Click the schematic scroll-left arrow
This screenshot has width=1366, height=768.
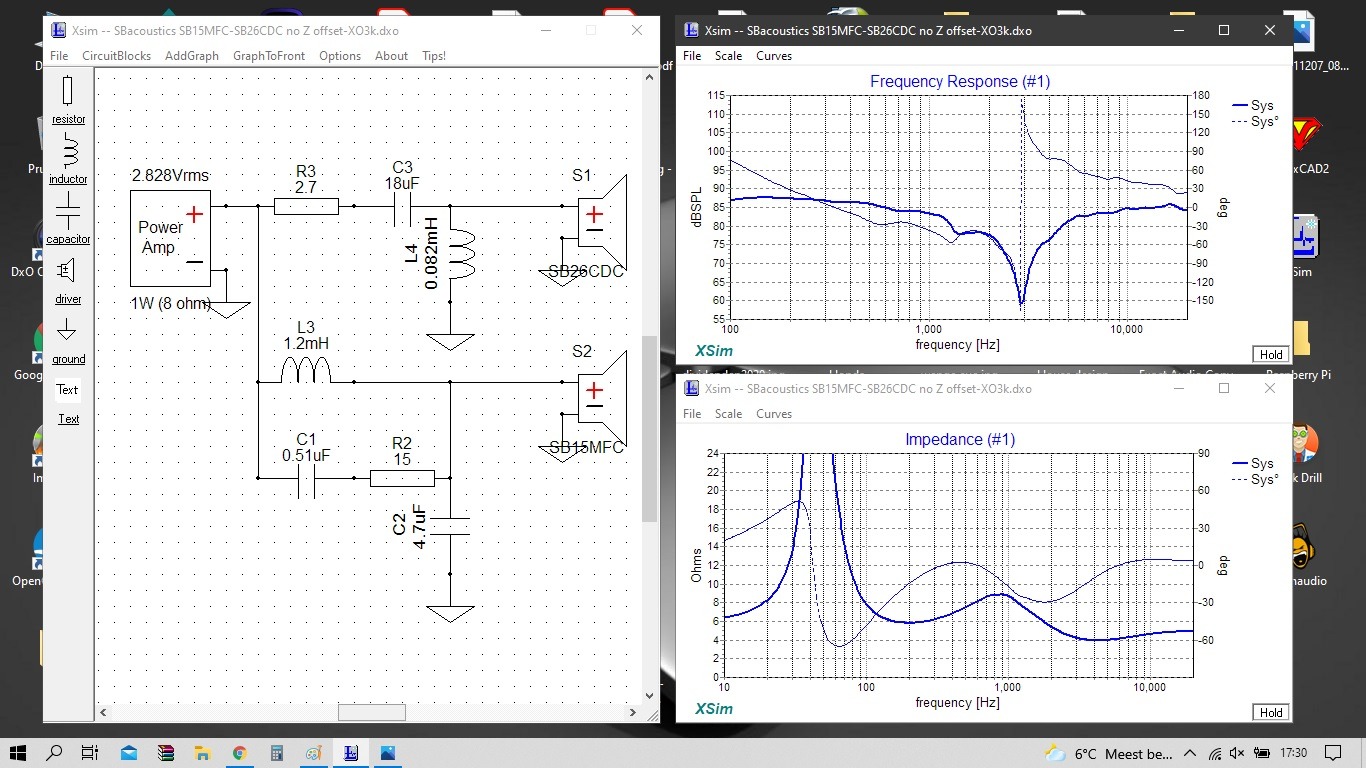point(103,713)
